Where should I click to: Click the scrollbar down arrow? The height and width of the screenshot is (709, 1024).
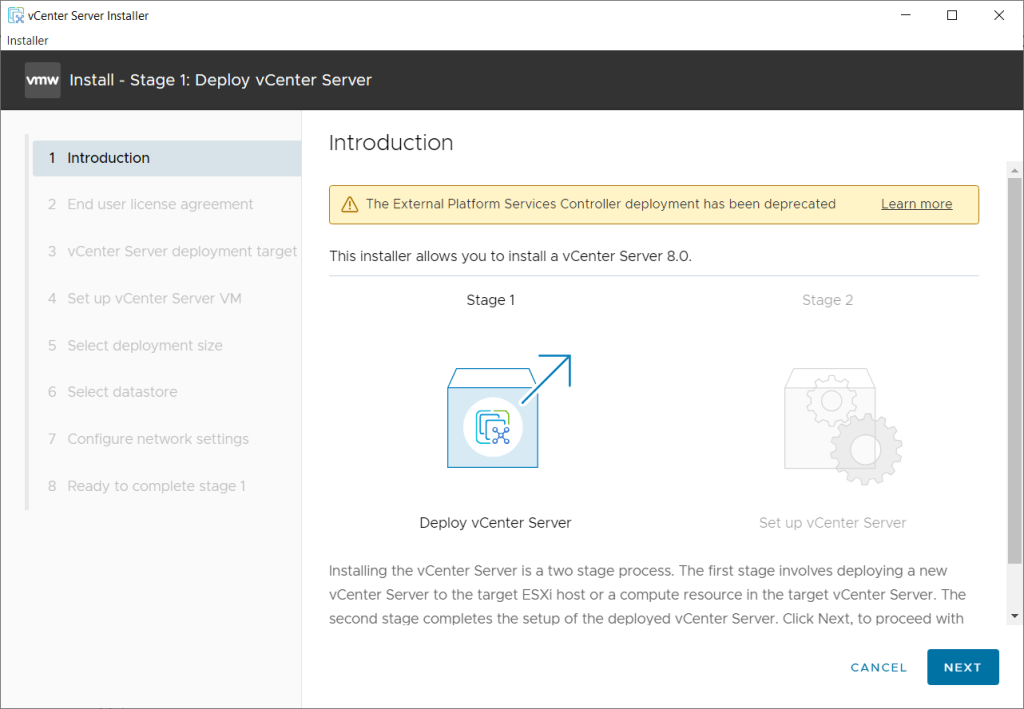(x=1015, y=616)
